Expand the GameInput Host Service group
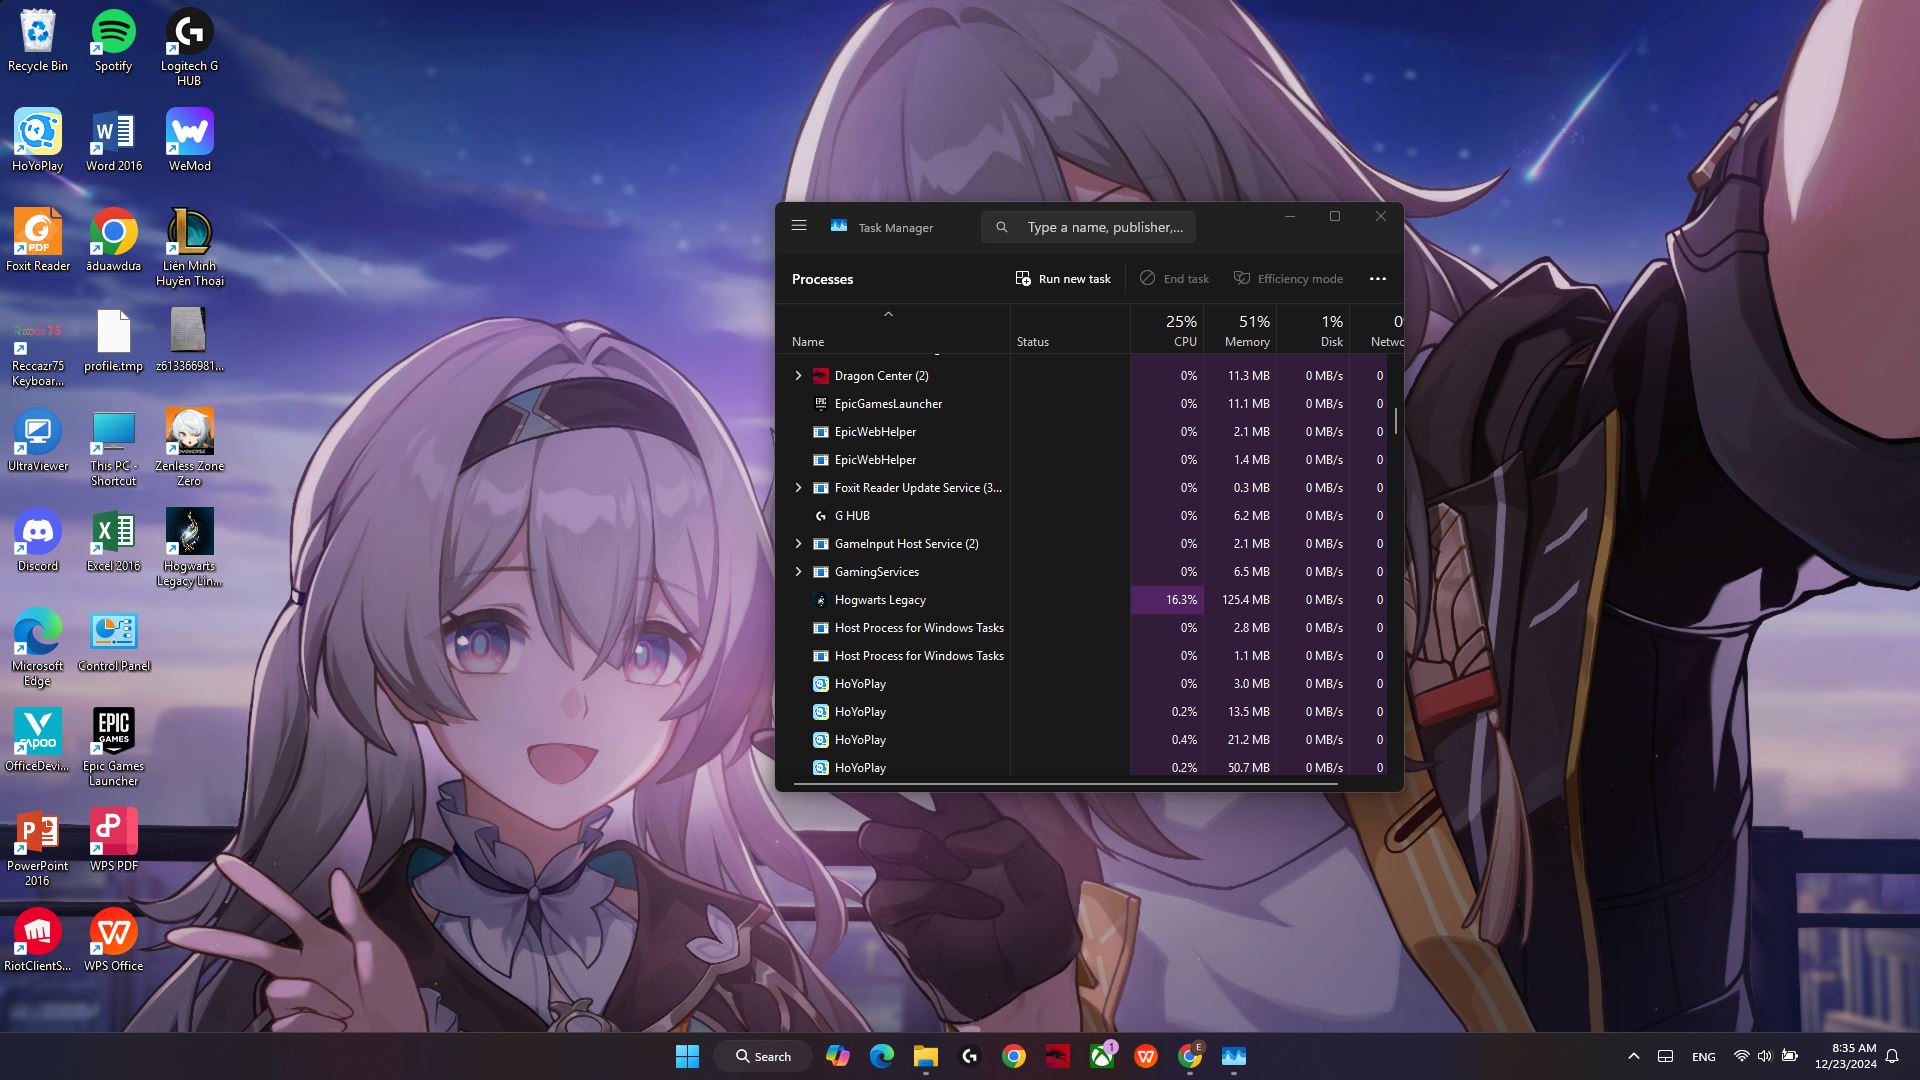1920x1080 pixels. point(798,543)
